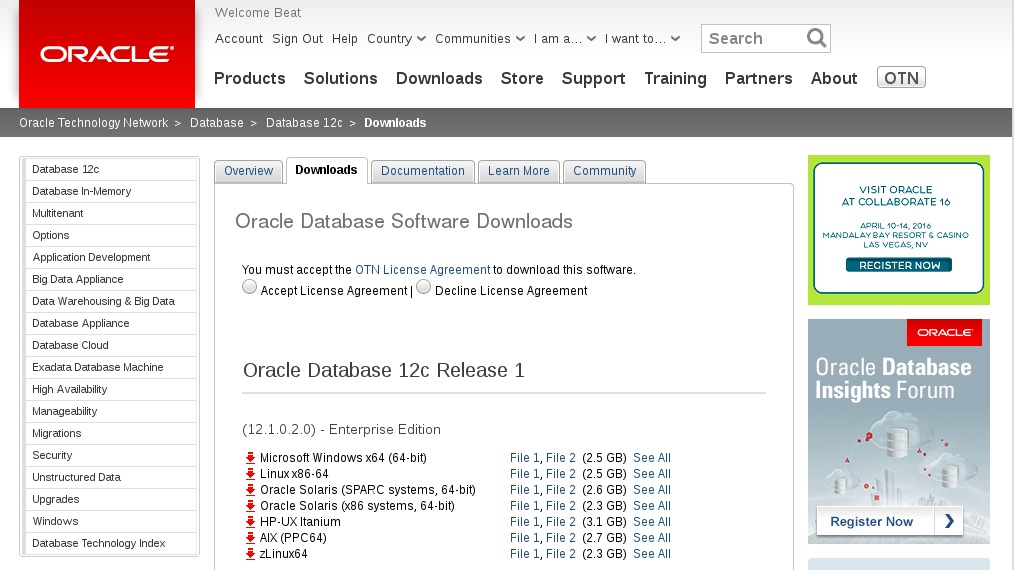Open the Solutions menu
The height and width of the screenshot is (570, 1014).
point(341,78)
